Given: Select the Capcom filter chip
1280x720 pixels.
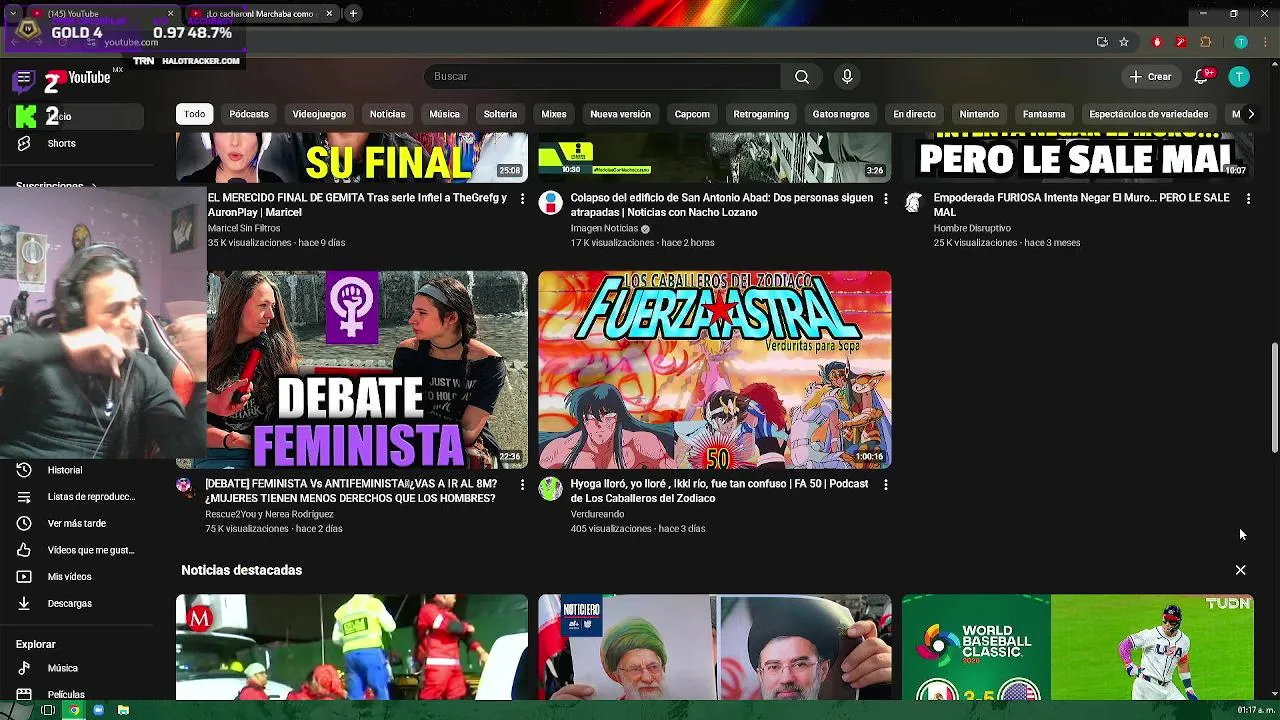Looking at the screenshot, I should tap(692, 114).
